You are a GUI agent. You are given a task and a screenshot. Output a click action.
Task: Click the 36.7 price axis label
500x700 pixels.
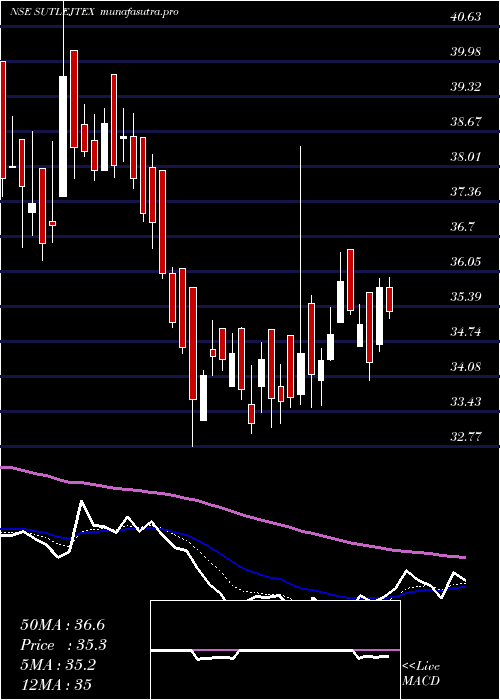pyautogui.click(x=462, y=227)
